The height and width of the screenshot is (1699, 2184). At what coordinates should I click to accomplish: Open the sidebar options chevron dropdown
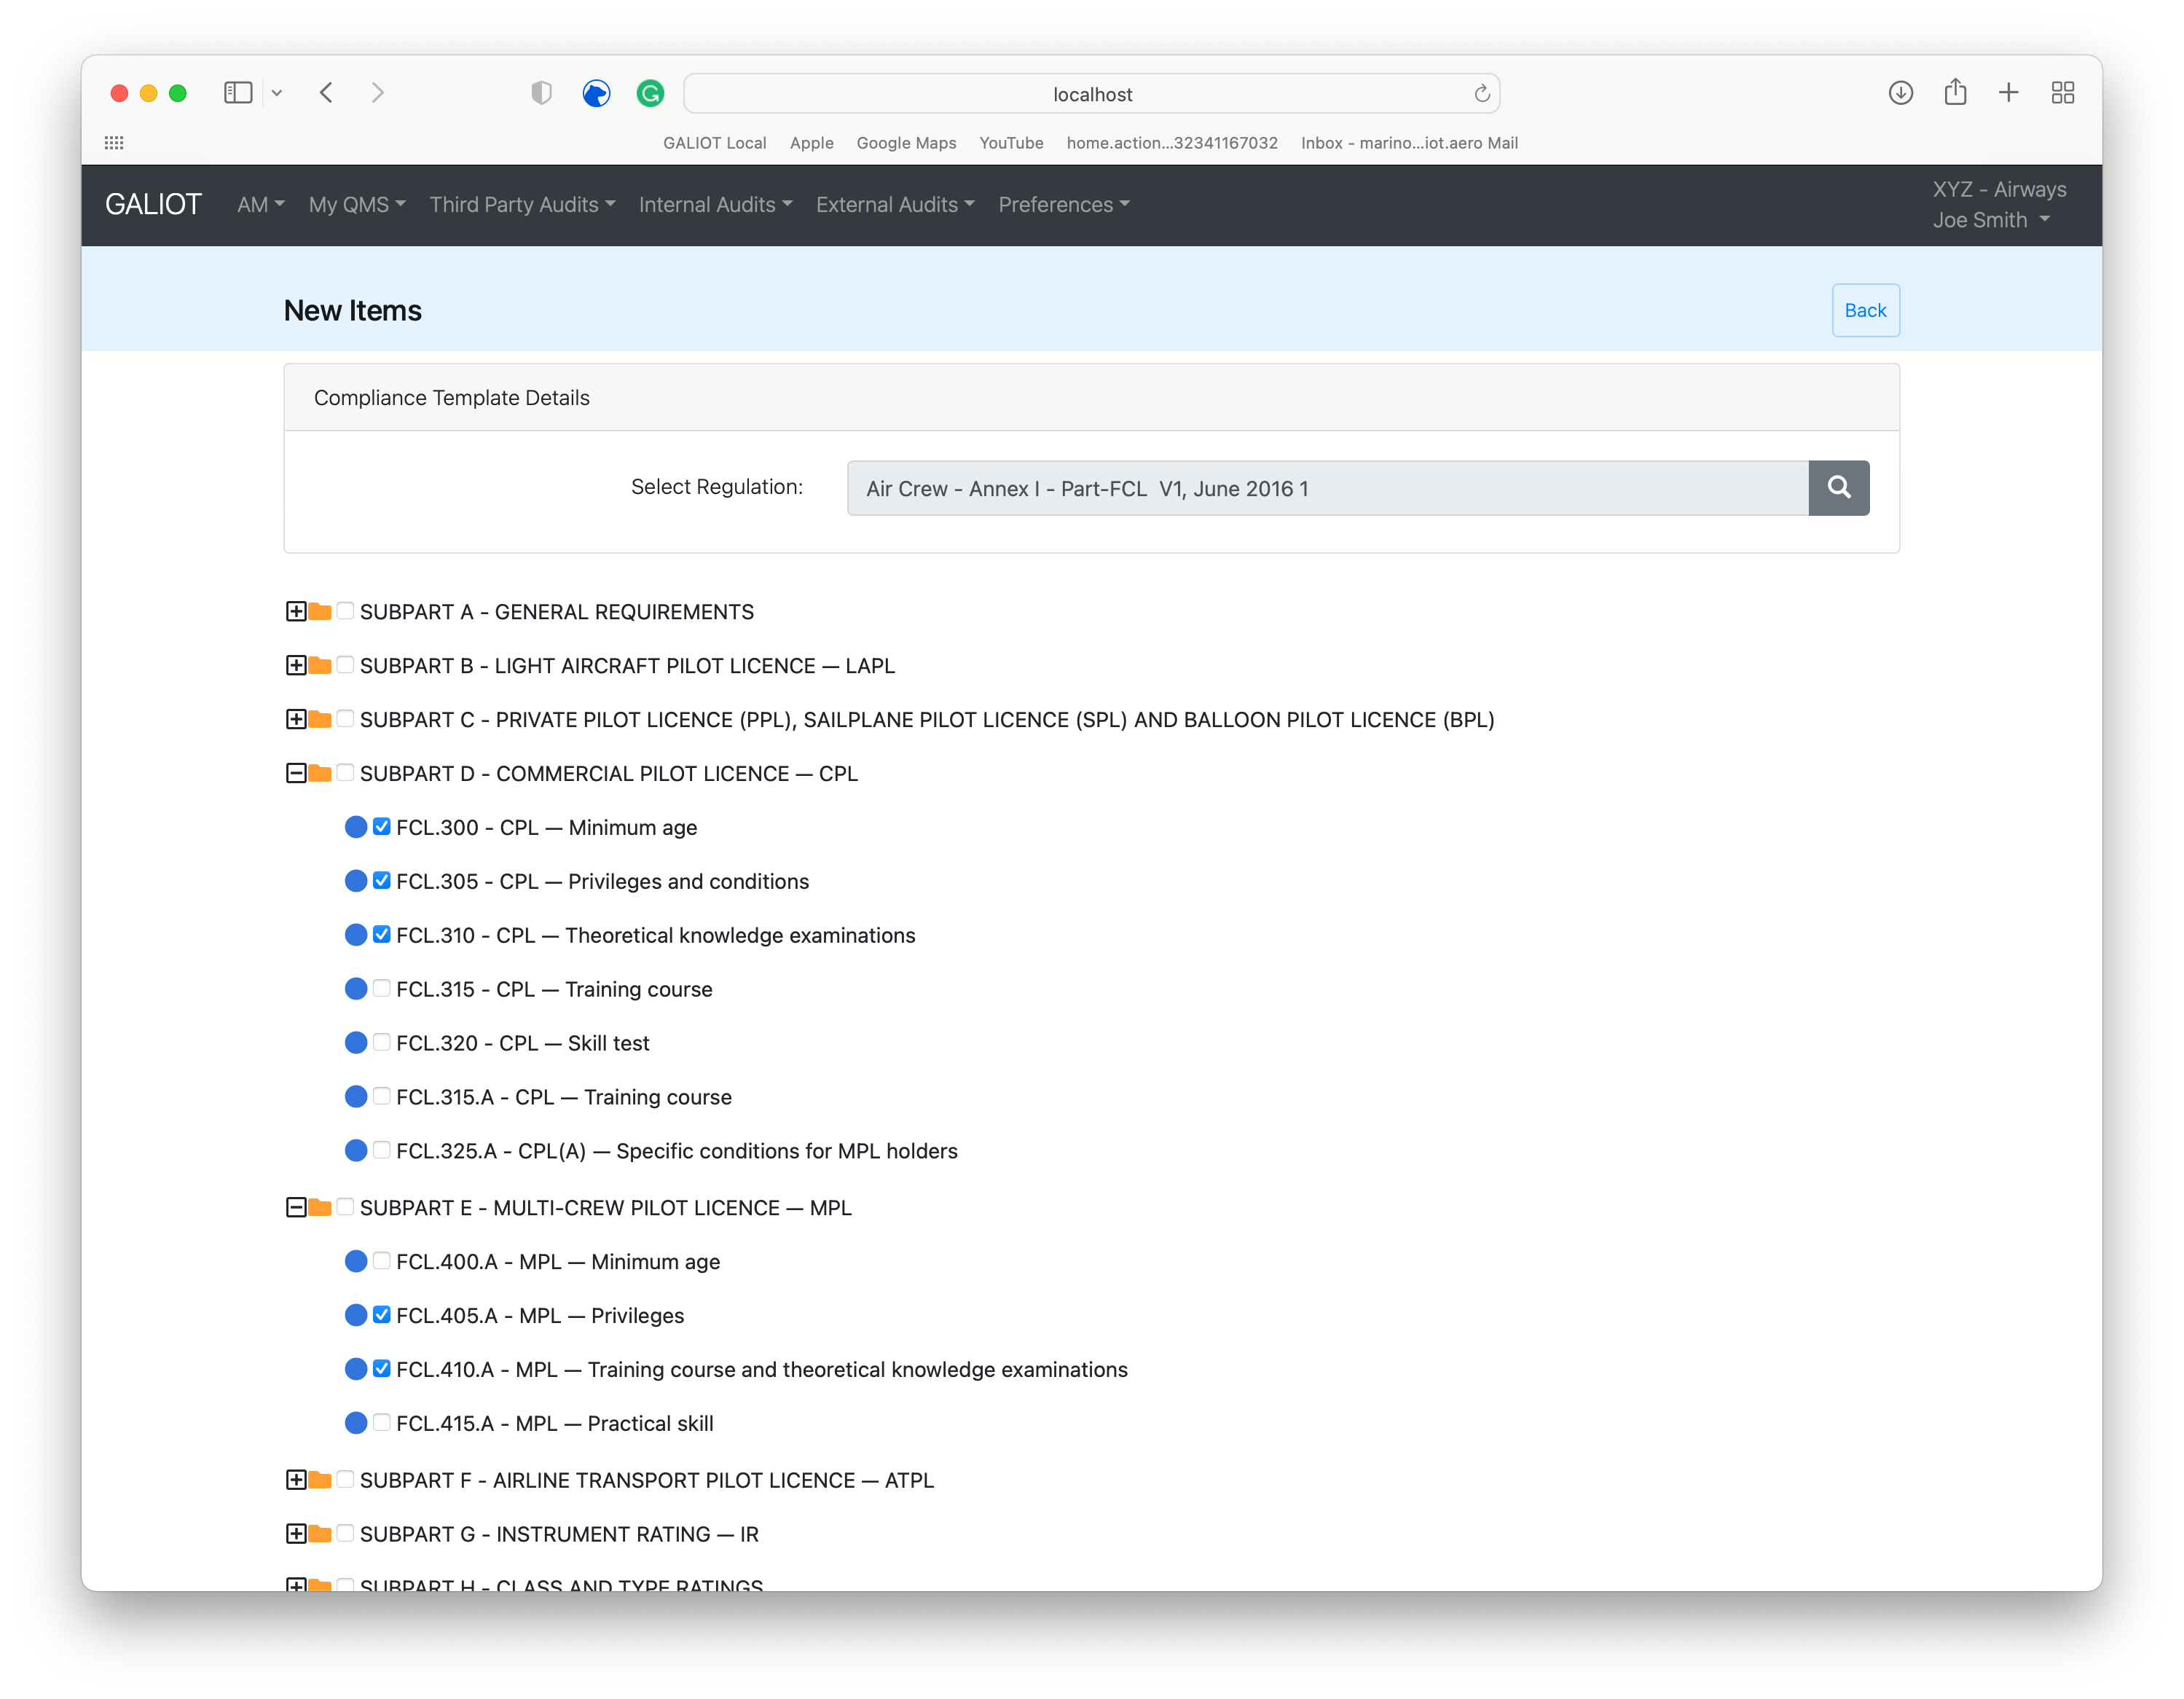click(x=277, y=93)
